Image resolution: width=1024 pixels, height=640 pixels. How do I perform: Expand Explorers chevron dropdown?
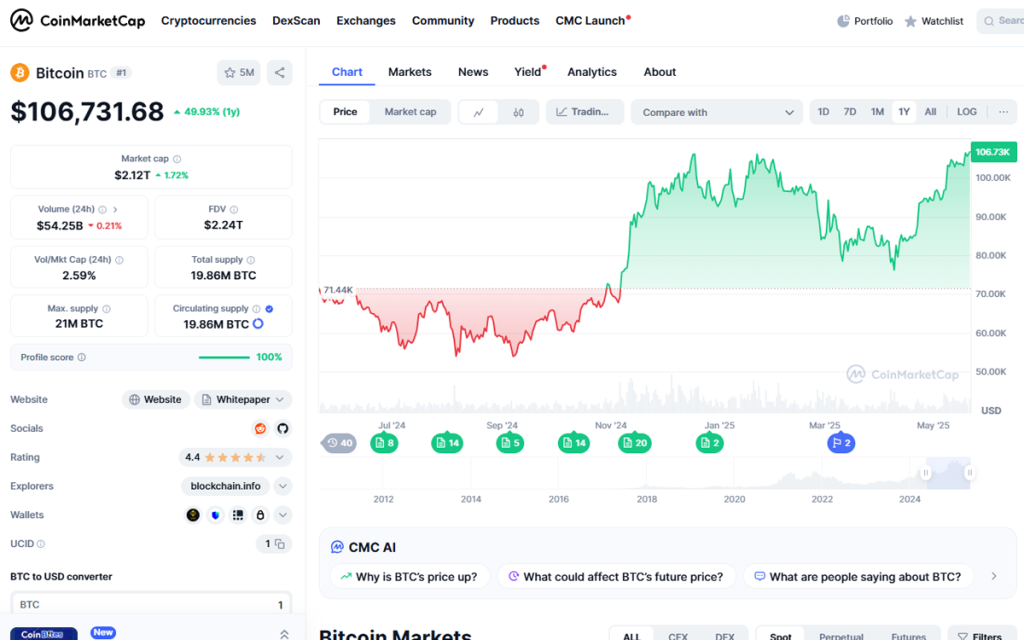coord(283,487)
